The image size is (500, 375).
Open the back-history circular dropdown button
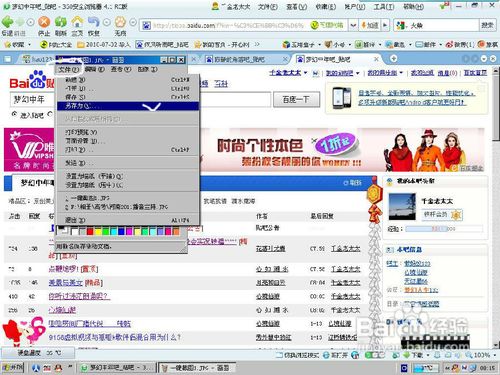tap(30, 22)
